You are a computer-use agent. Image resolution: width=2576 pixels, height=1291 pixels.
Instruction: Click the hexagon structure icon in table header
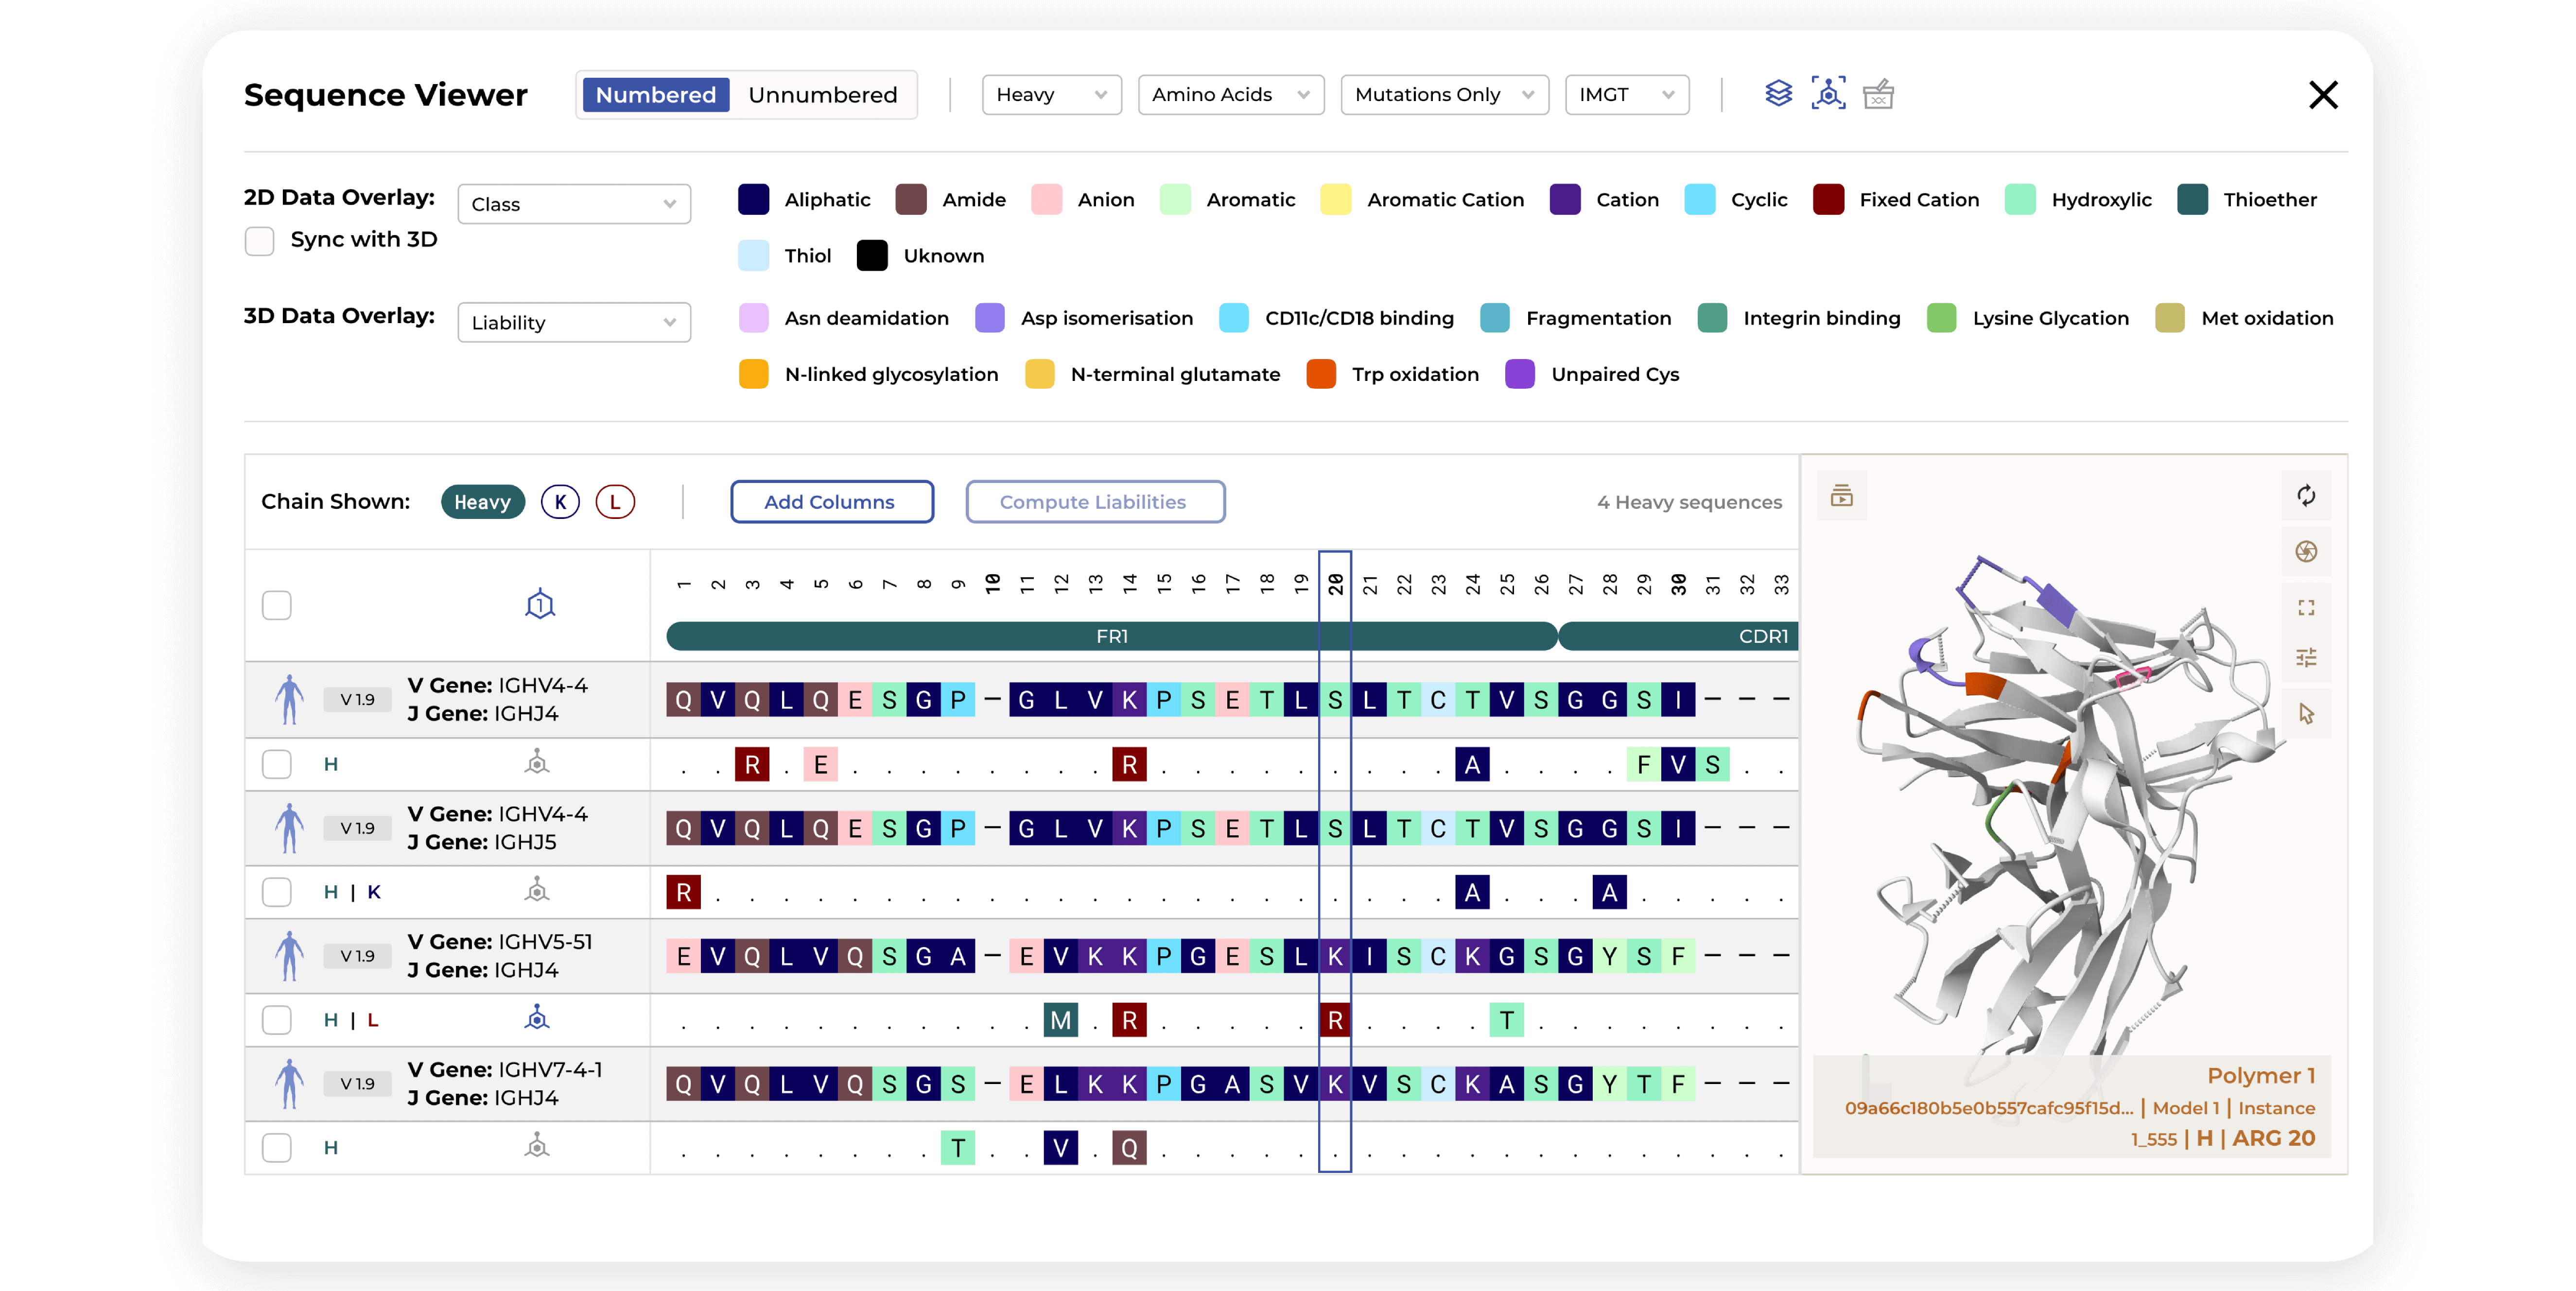(x=540, y=604)
